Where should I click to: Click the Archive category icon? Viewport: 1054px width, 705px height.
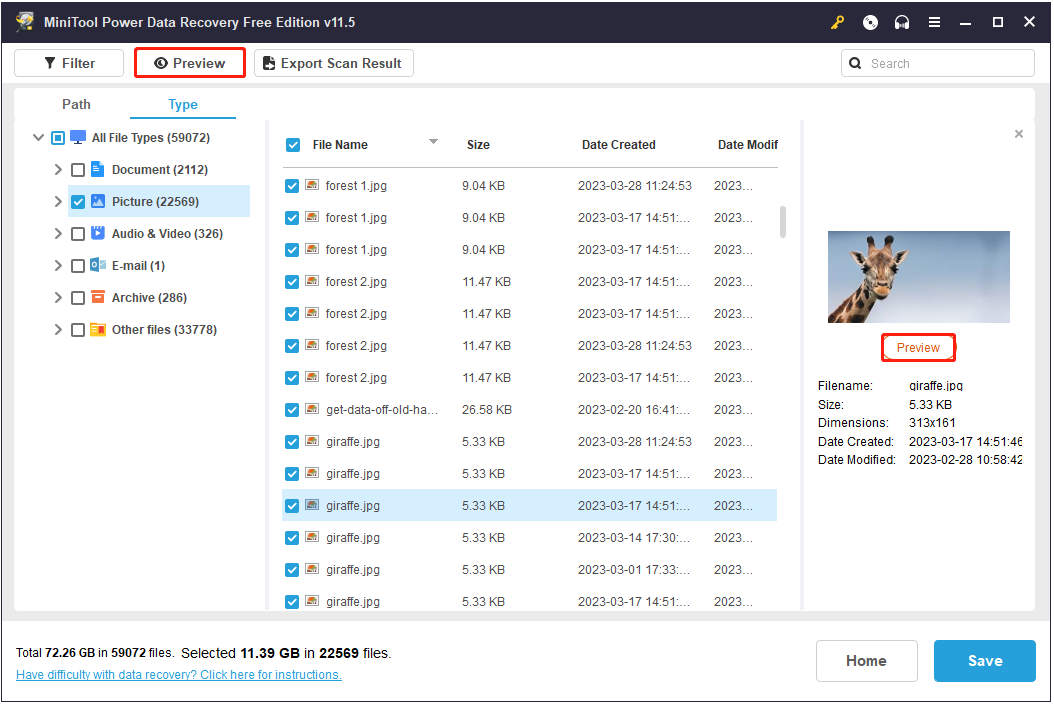click(97, 297)
